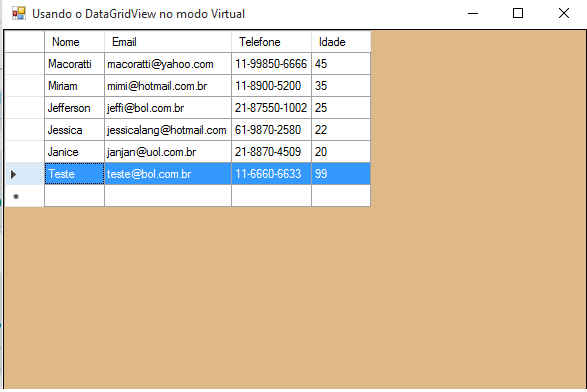Click the row header of the Janice row
Image resolution: width=587 pixels, height=392 pixels.
[x=25, y=152]
